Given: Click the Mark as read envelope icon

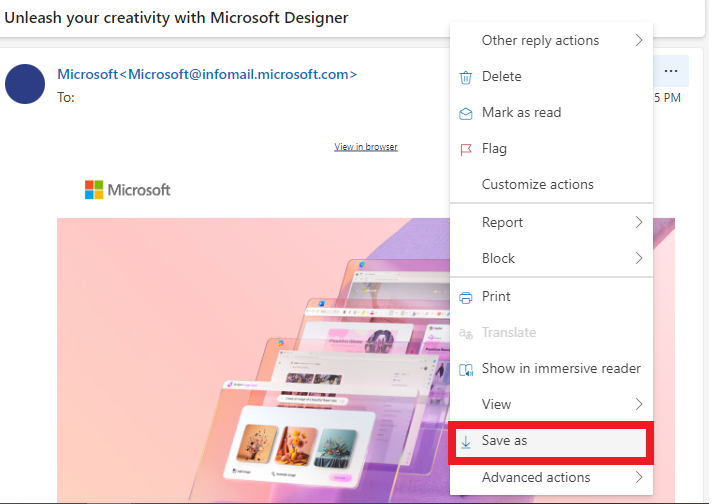Looking at the screenshot, I should coord(465,114).
